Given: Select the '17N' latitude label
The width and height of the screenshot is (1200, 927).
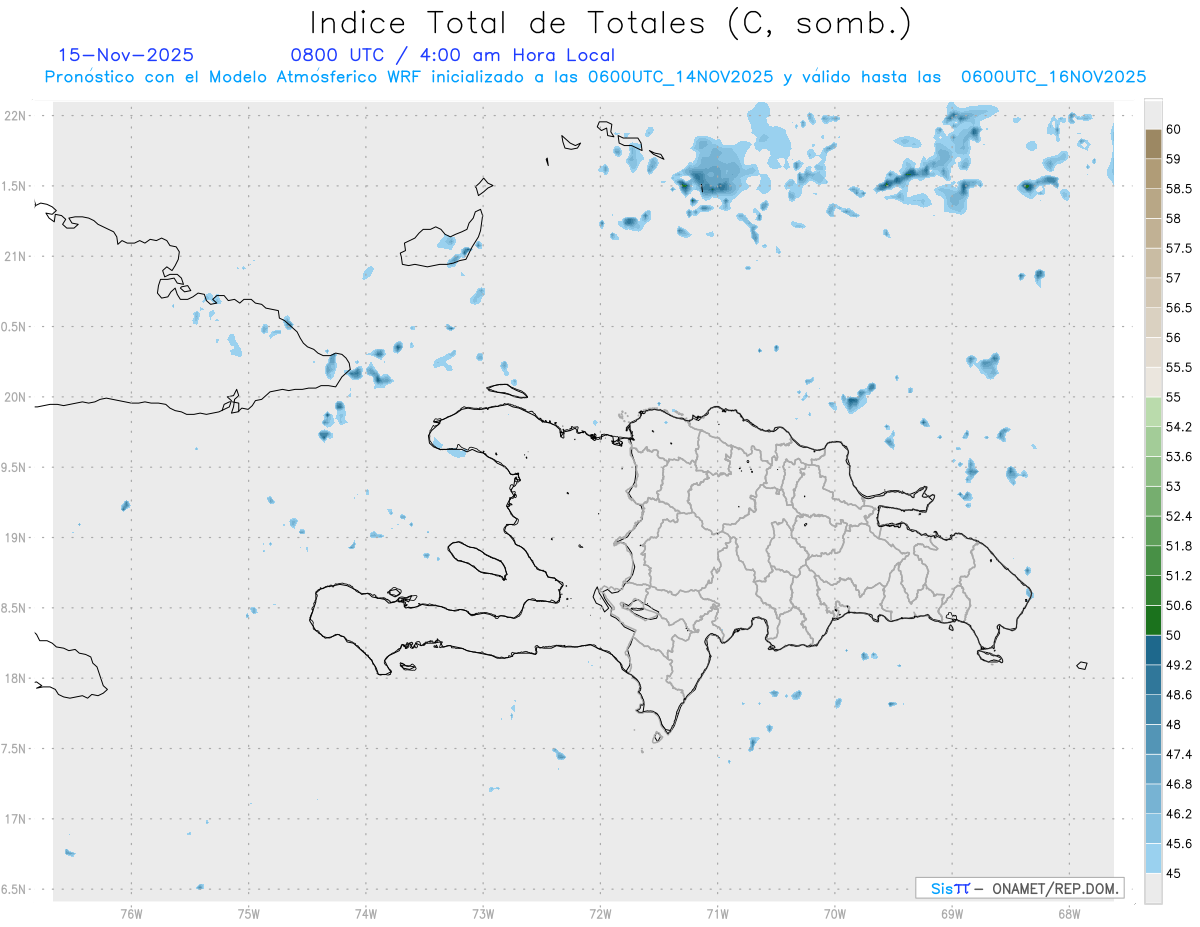Looking at the screenshot, I should tap(17, 819).
